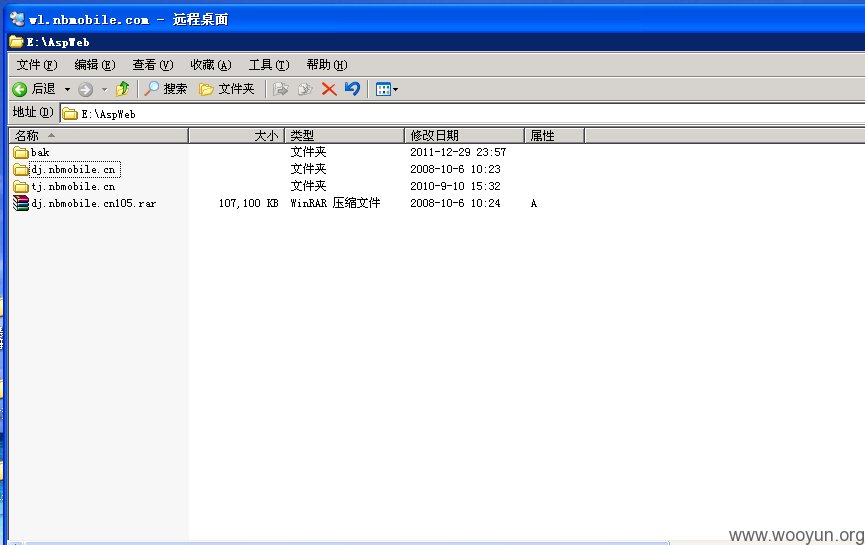
Task: Click the folder icon in address bar
Action: (70, 114)
